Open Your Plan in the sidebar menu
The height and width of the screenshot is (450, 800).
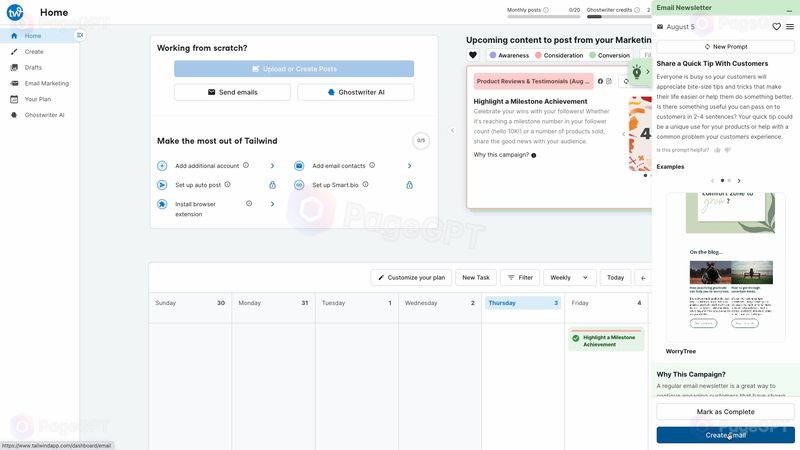(40, 99)
